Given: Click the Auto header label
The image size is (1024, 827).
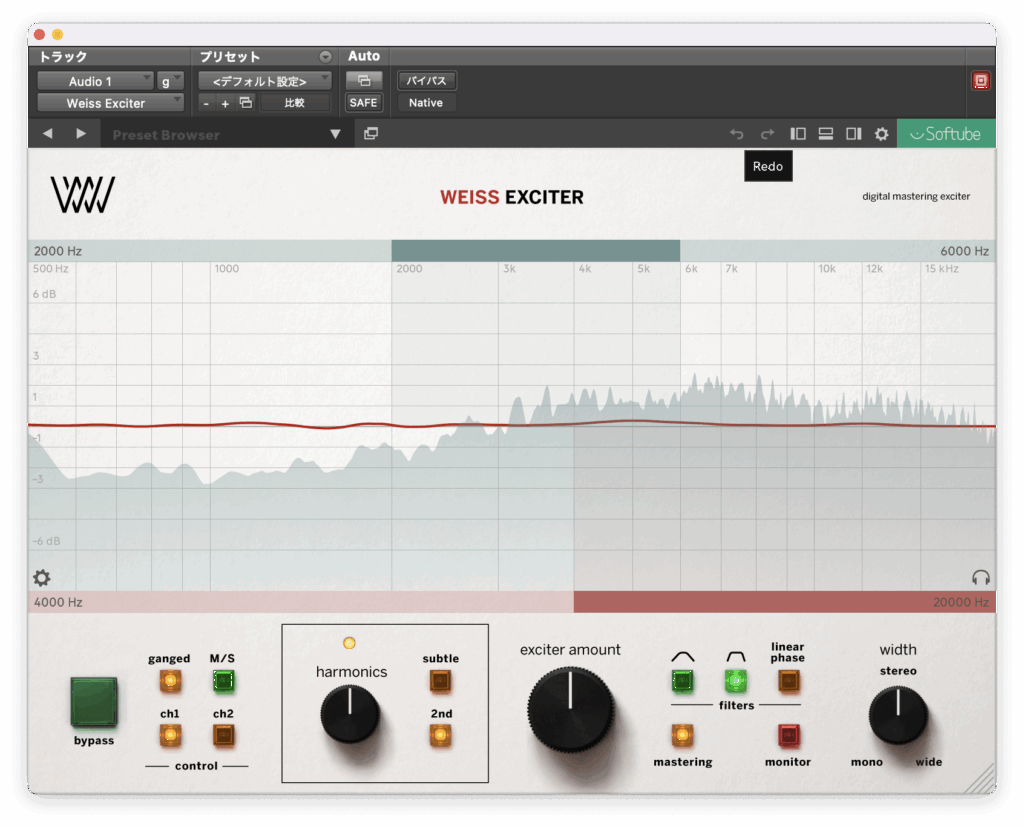Looking at the screenshot, I should pyautogui.click(x=364, y=56).
